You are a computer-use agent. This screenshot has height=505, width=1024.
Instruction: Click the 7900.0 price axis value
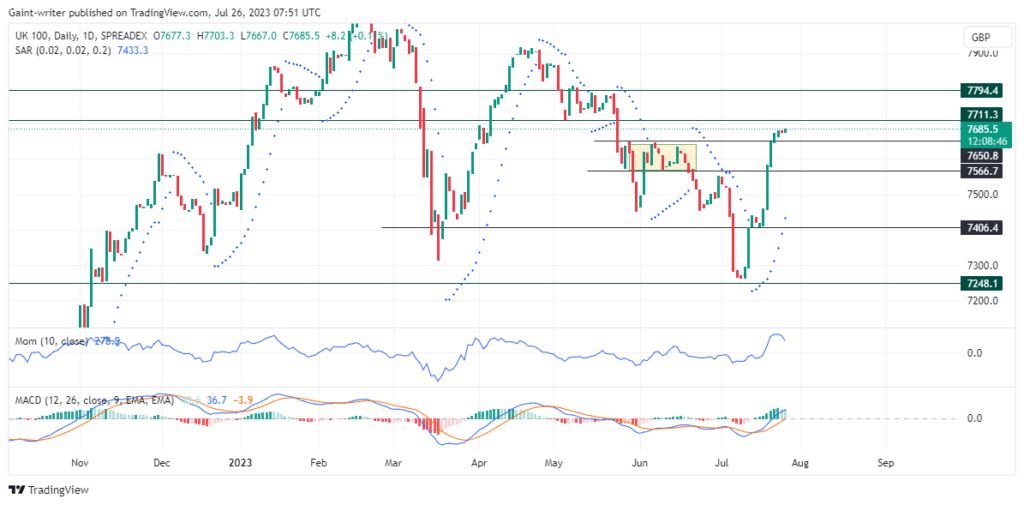tap(984, 54)
